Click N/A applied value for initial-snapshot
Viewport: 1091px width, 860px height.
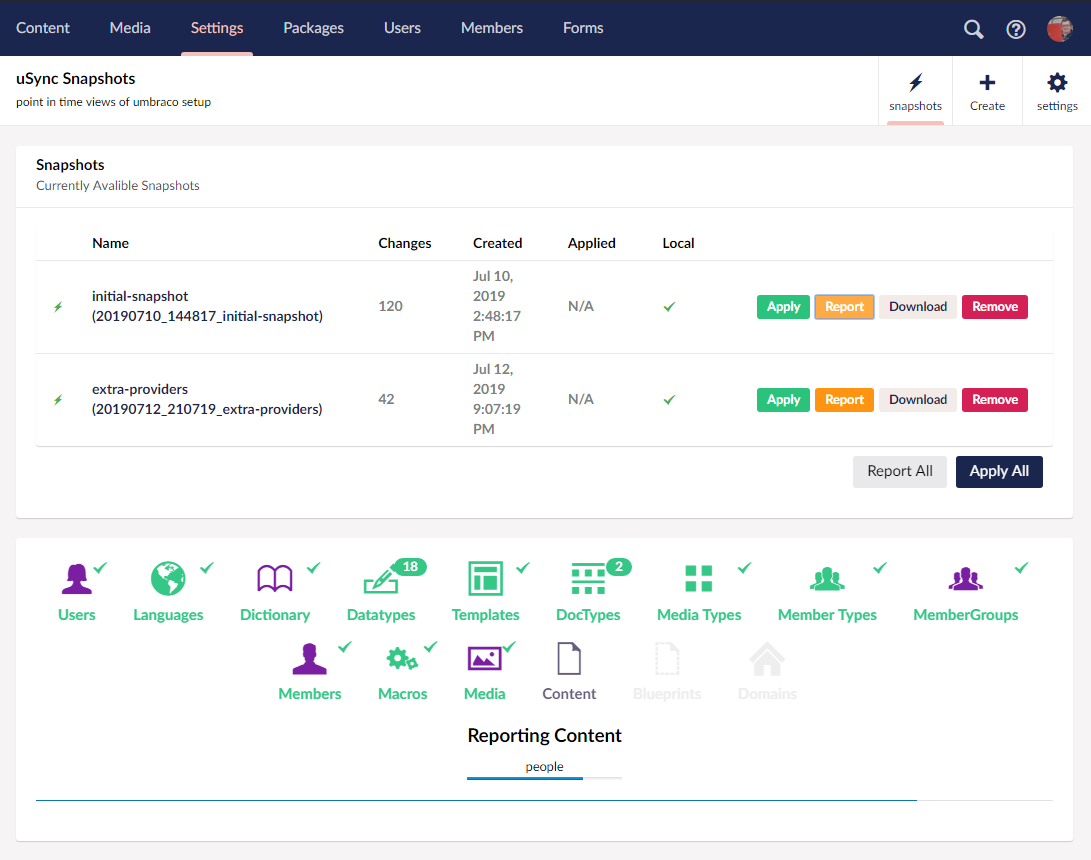coord(580,307)
